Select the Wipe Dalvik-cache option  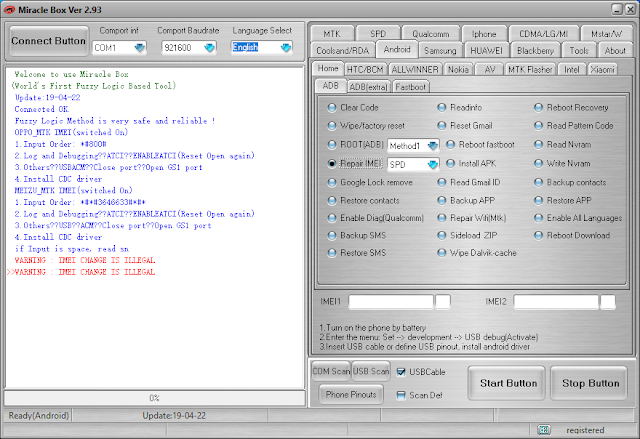point(442,253)
